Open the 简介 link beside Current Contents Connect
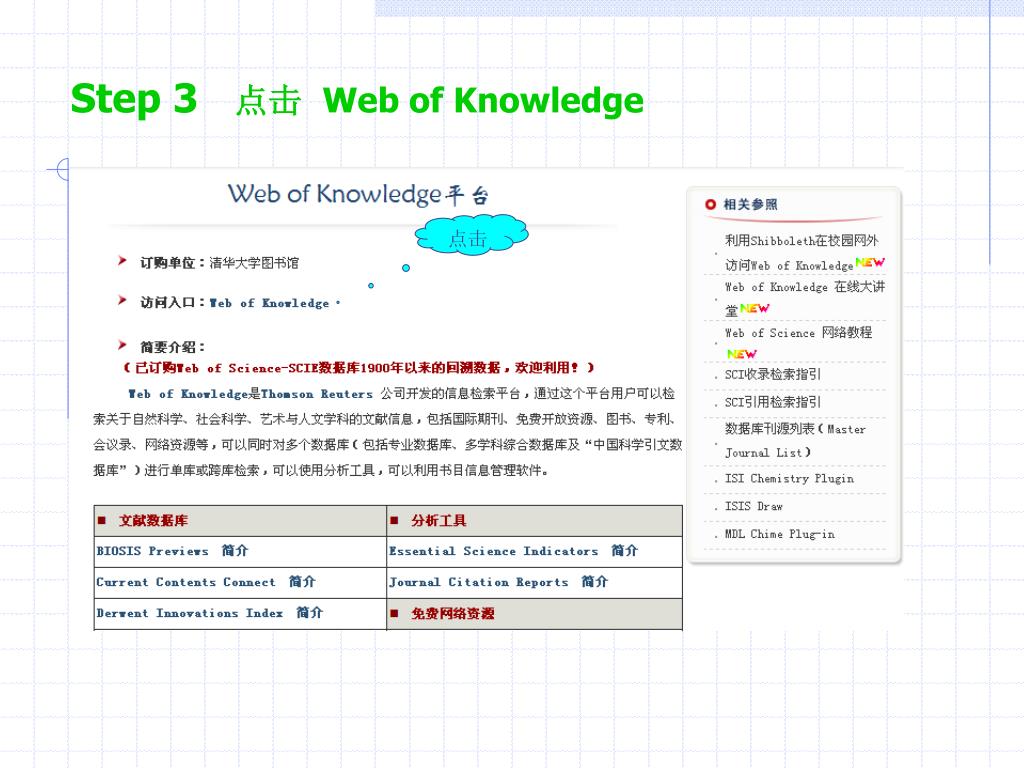Viewport: 1024px width, 768px height. [302, 581]
